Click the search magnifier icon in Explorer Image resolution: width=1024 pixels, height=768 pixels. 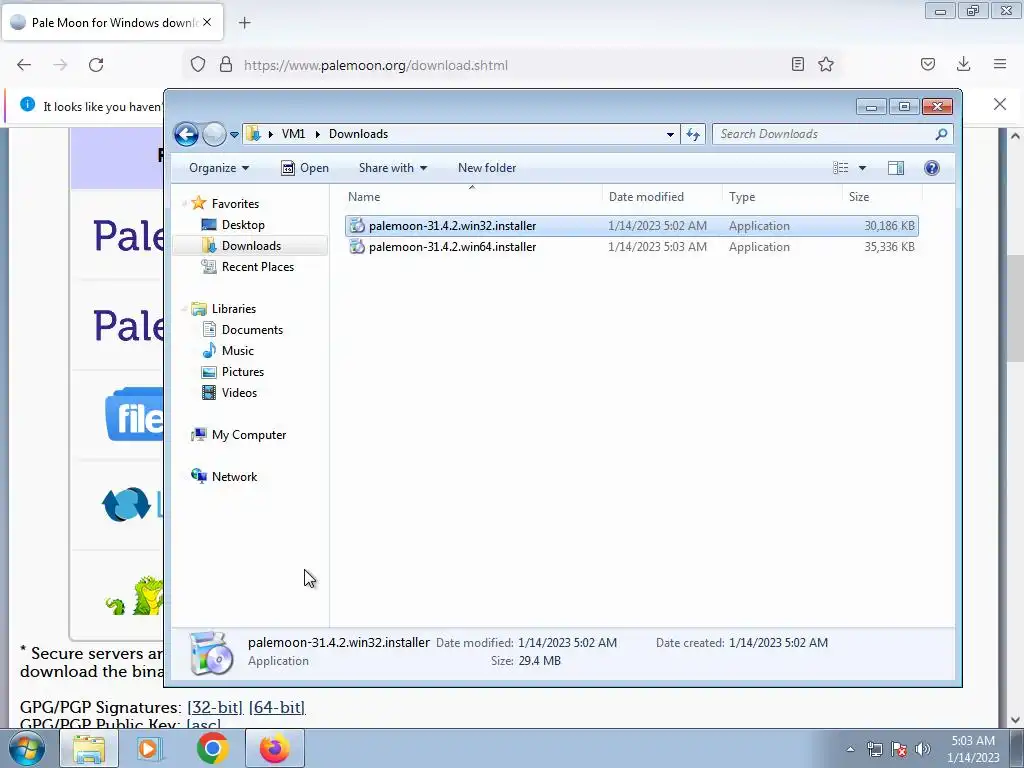coord(941,134)
